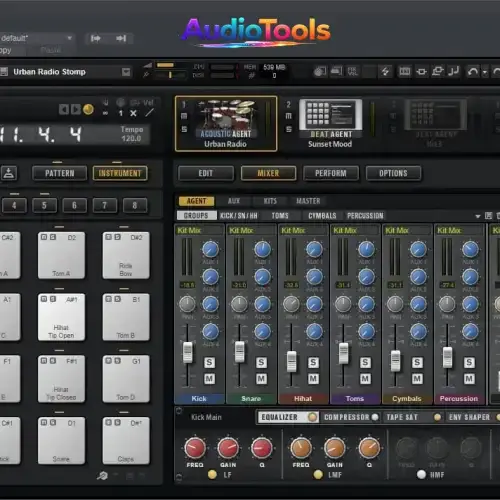Click the play pattern arrow button
Viewport: 500px width, 500px height.
click(76, 109)
